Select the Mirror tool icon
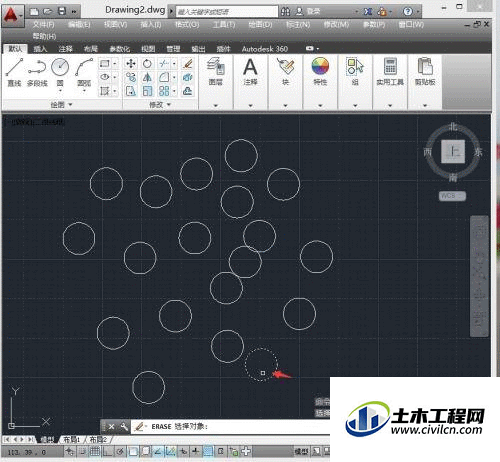The image size is (500, 462). click(147, 77)
